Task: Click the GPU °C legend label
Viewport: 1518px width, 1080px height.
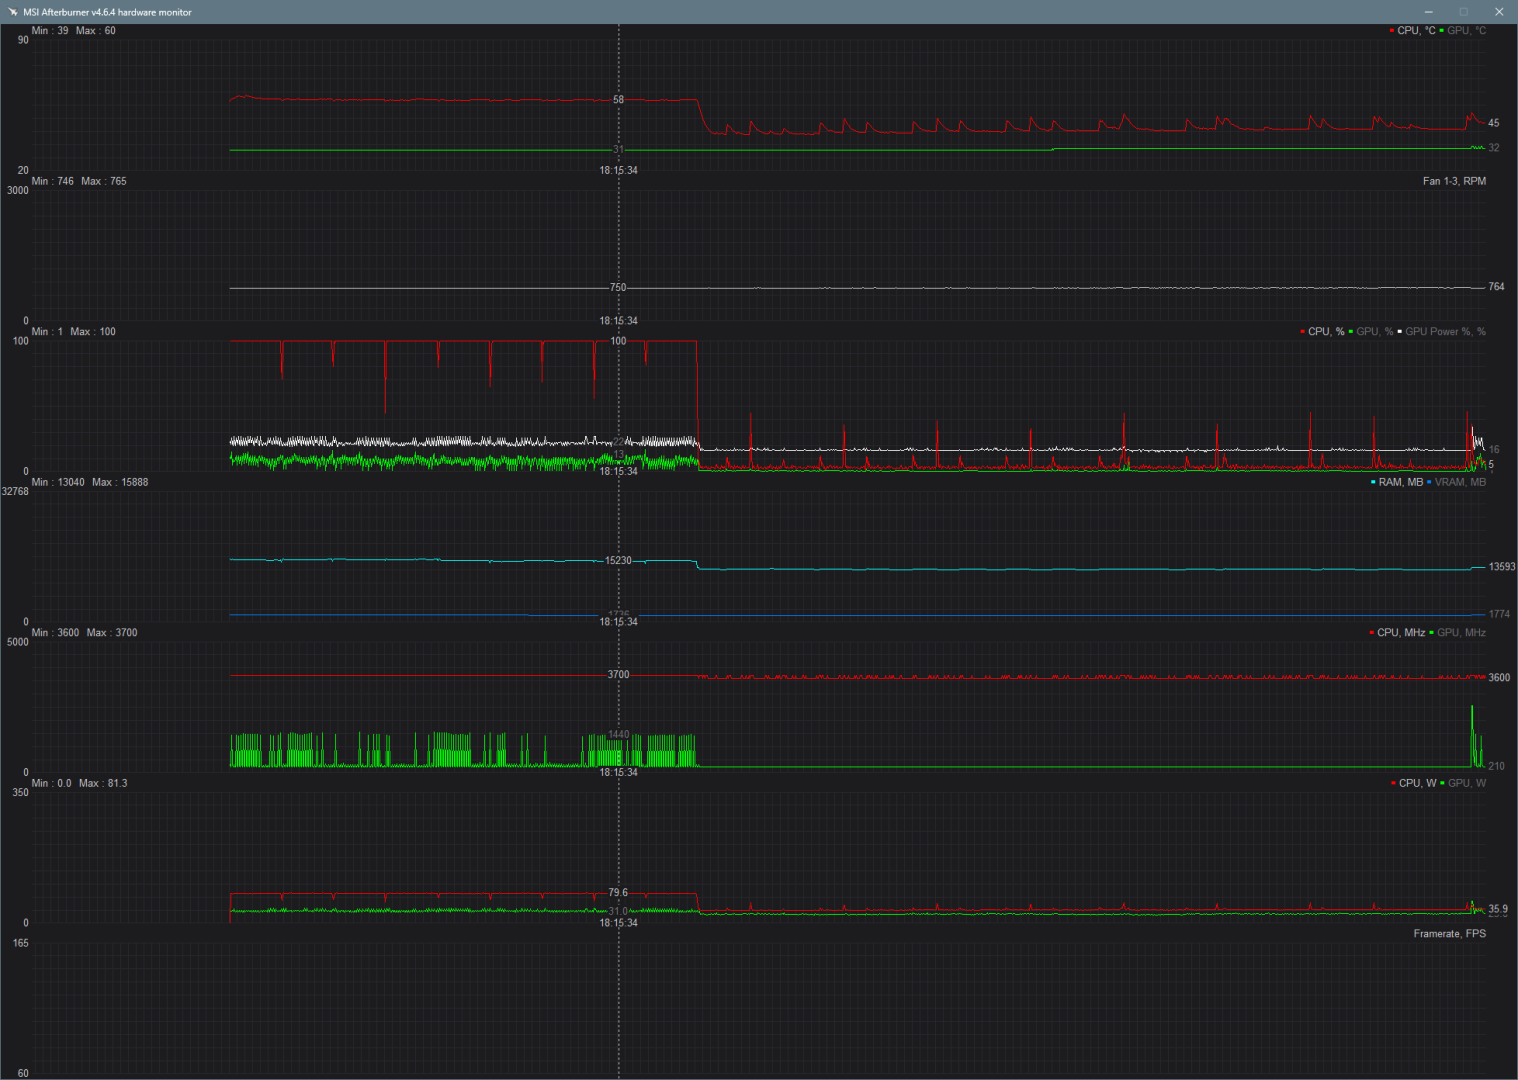Action: pyautogui.click(x=1467, y=31)
